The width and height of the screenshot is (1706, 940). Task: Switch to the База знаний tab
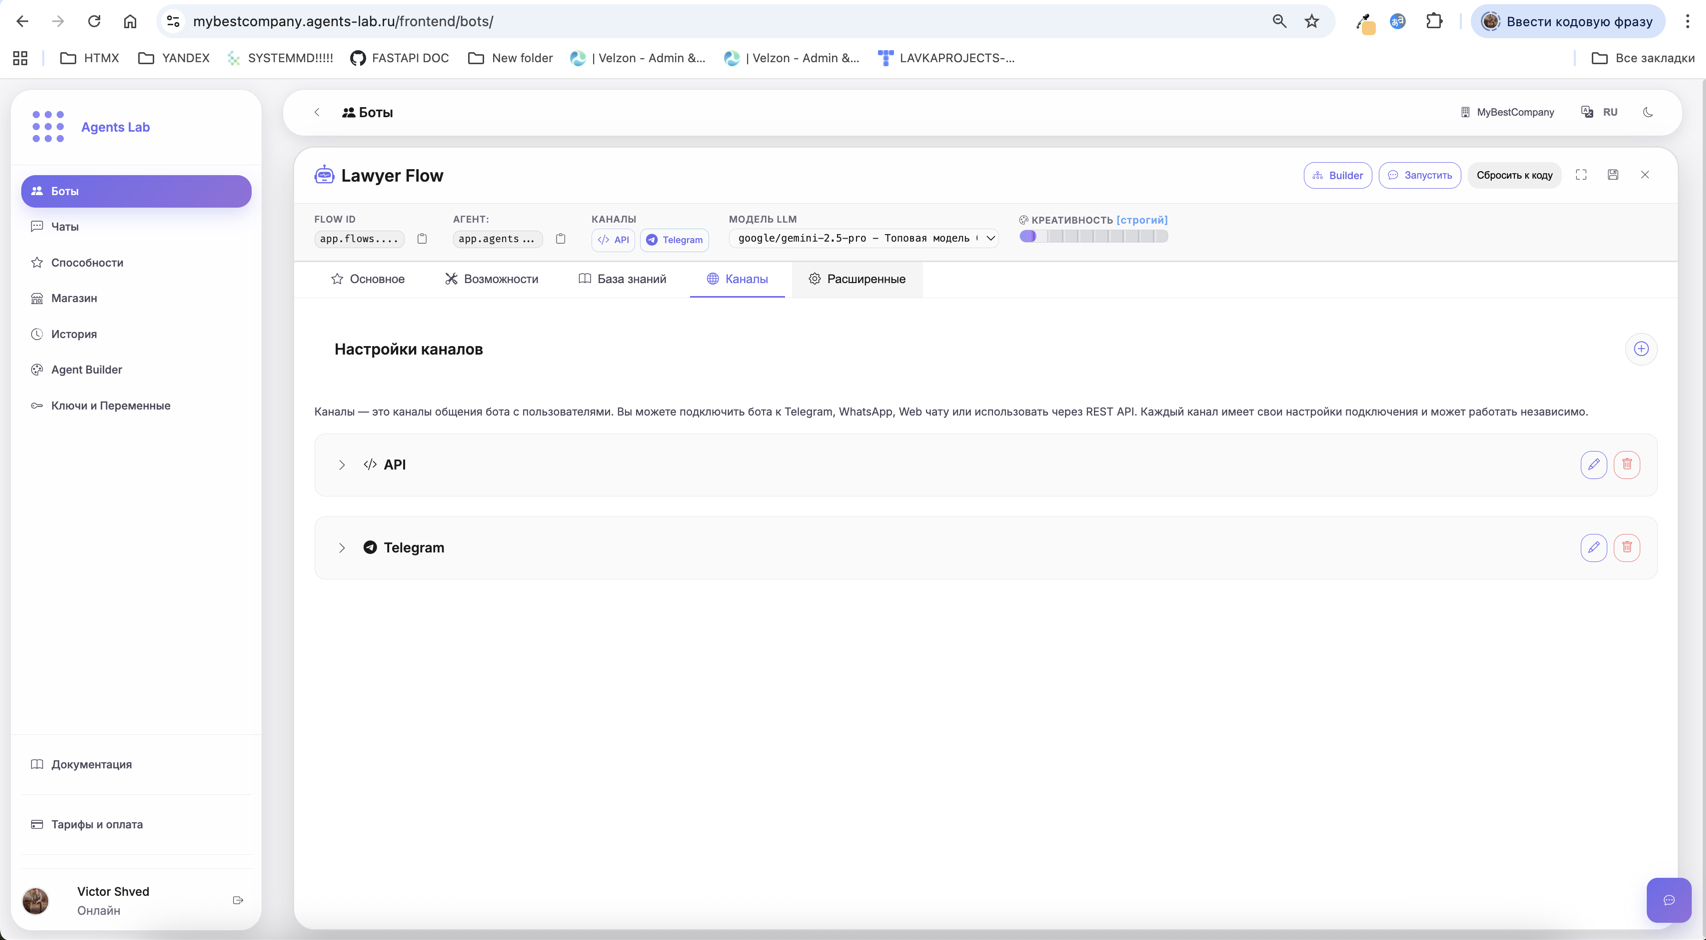(622, 279)
